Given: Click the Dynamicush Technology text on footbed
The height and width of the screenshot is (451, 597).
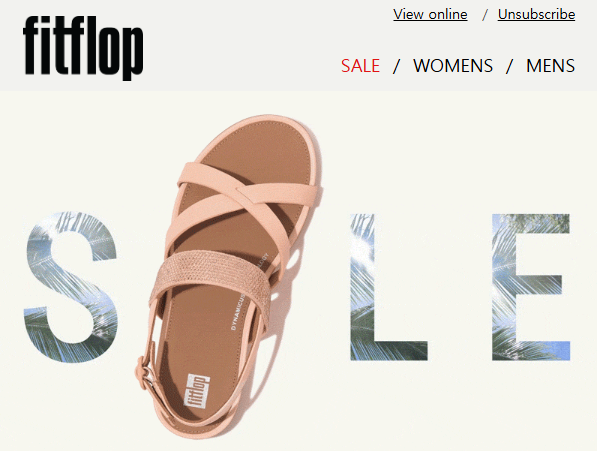Looking at the screenshot, I should pyautogui.click(x=249, y=291).
